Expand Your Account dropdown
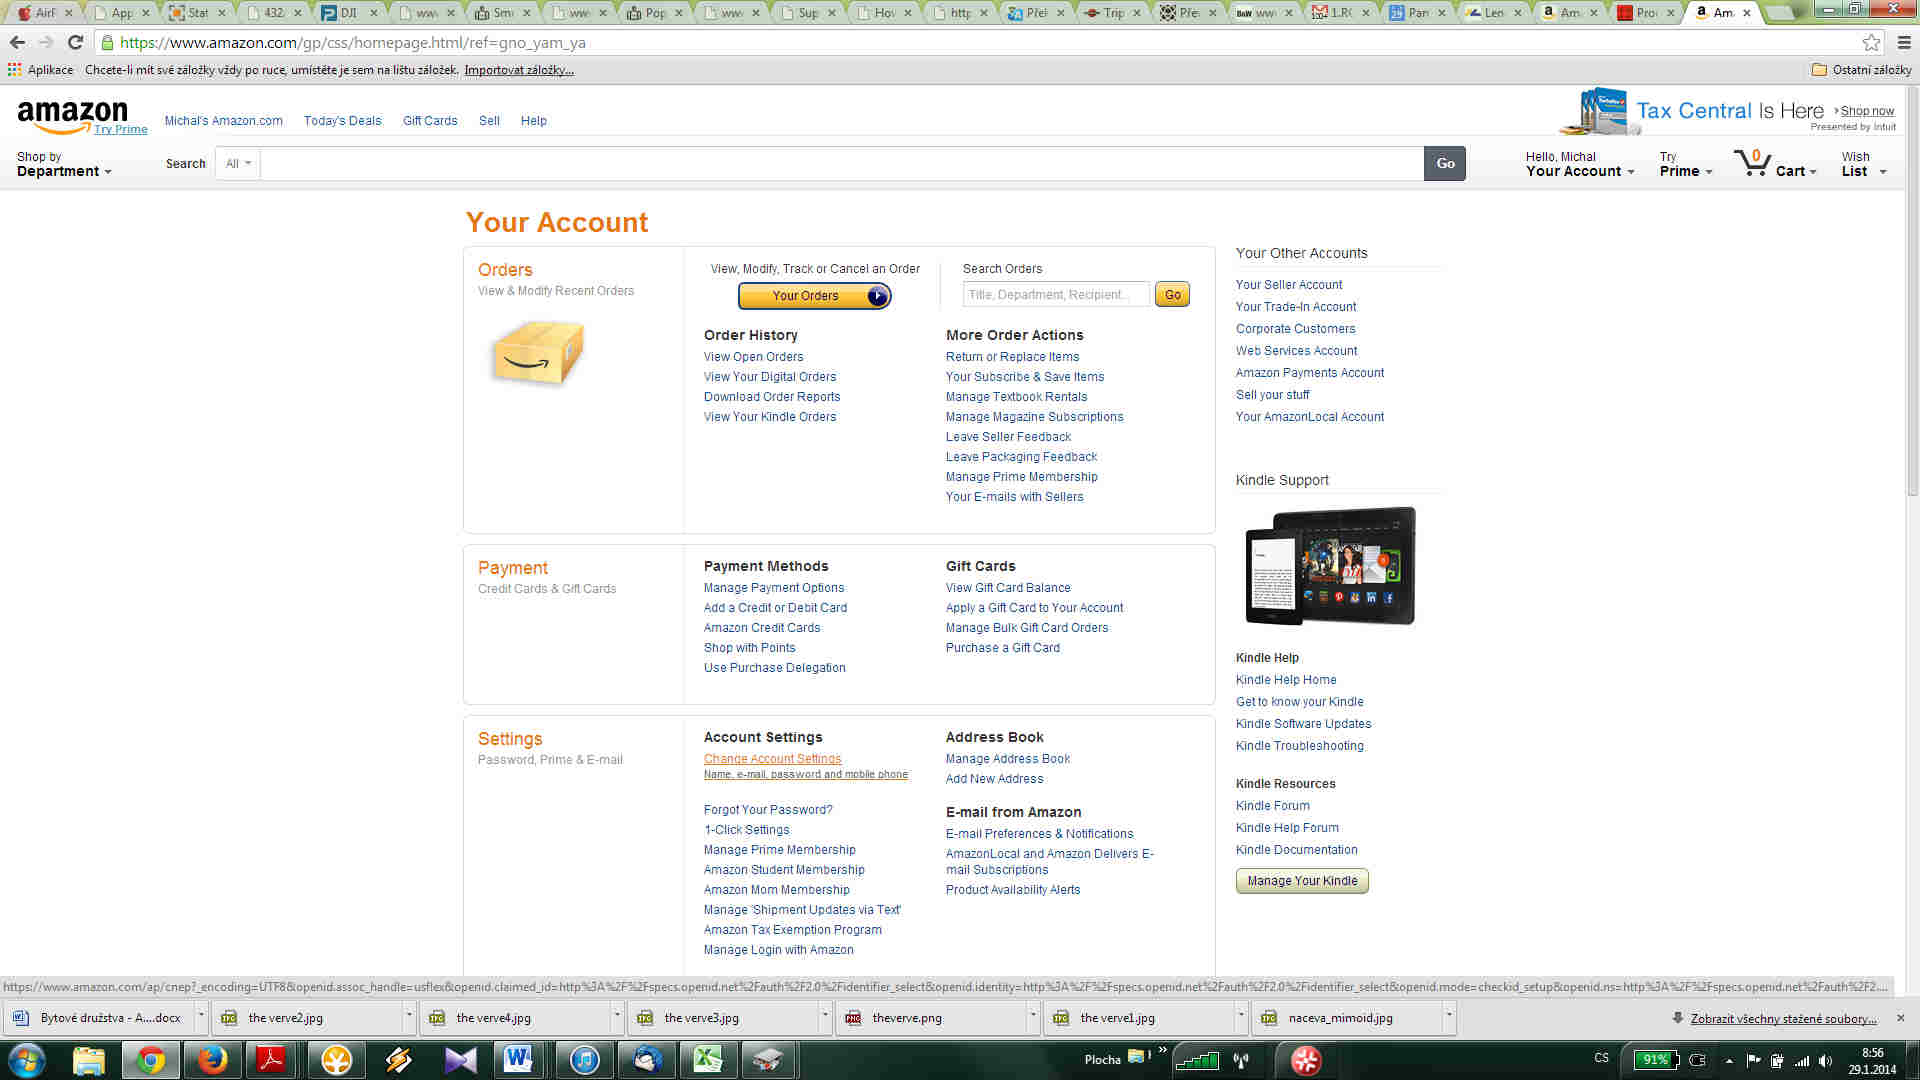This screenshot has width=1920, height=1080. point(1580,164)
